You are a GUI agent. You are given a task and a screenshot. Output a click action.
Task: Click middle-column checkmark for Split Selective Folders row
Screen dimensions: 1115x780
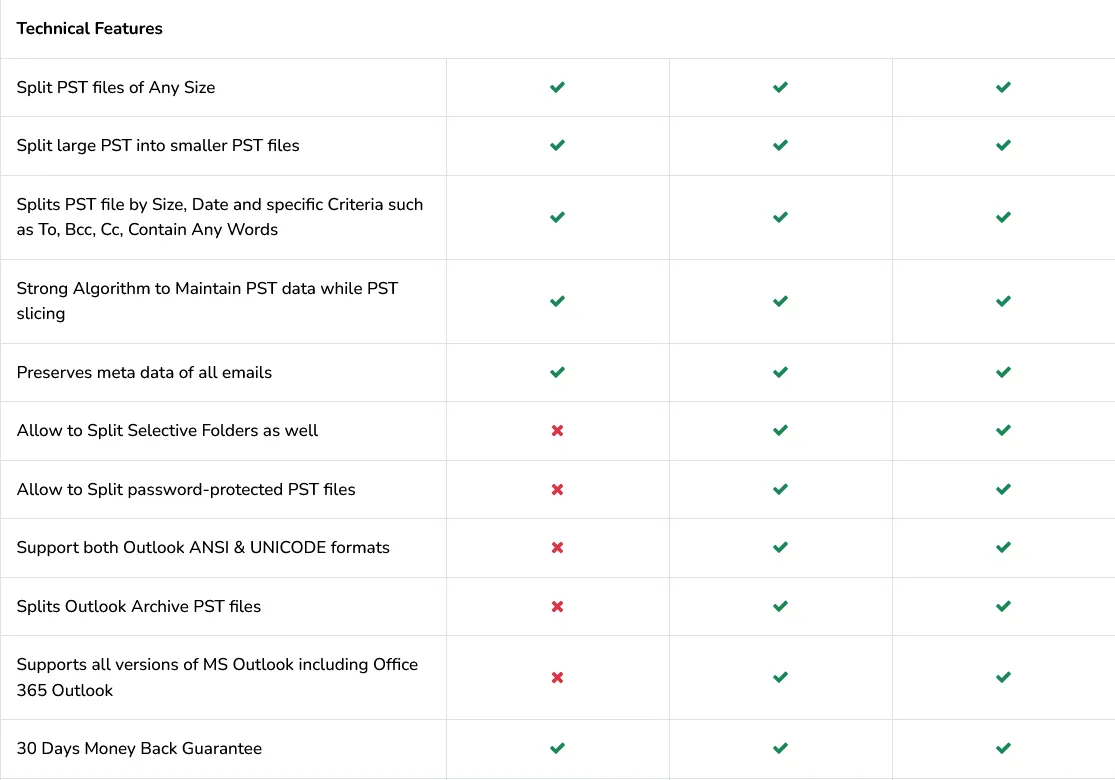pos(781,431)
